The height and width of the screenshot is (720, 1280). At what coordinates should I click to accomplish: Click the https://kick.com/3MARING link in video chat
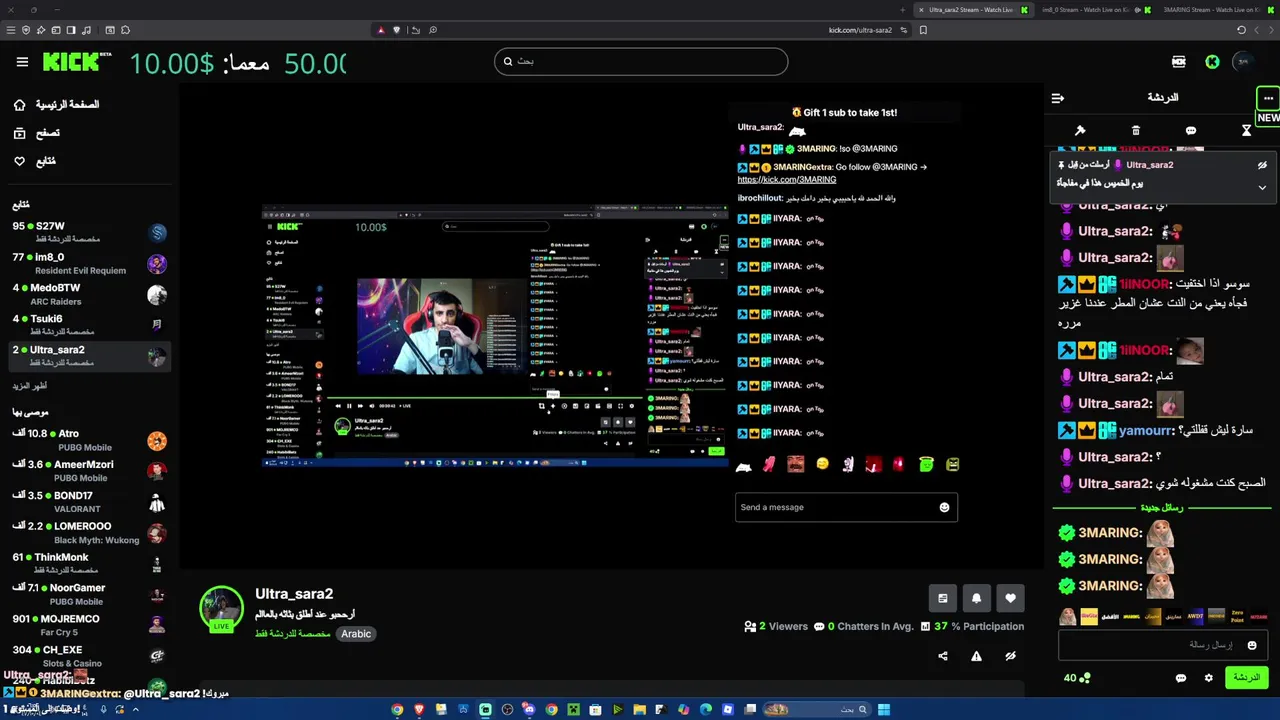(787, 179)
